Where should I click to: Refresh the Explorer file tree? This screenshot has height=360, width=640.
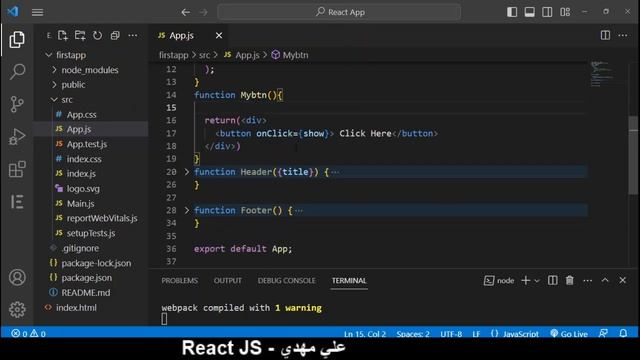(97, 36)
